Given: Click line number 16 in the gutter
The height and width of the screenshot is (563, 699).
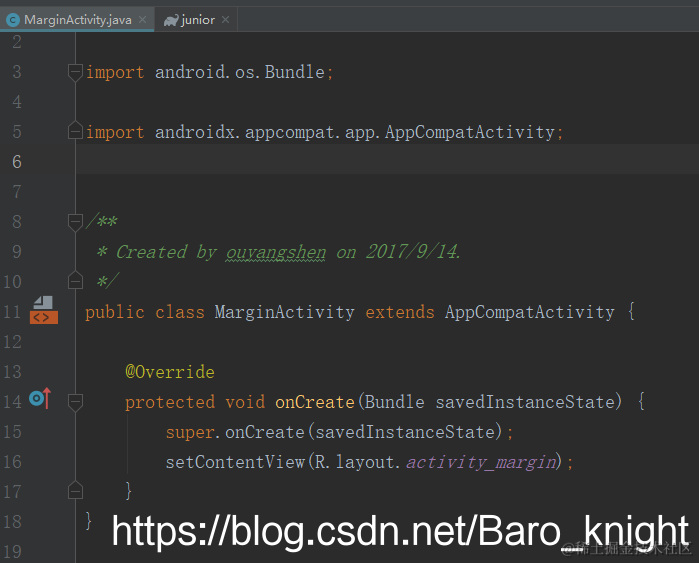Looking at the screenshot, I should click(x=12, y=462).
